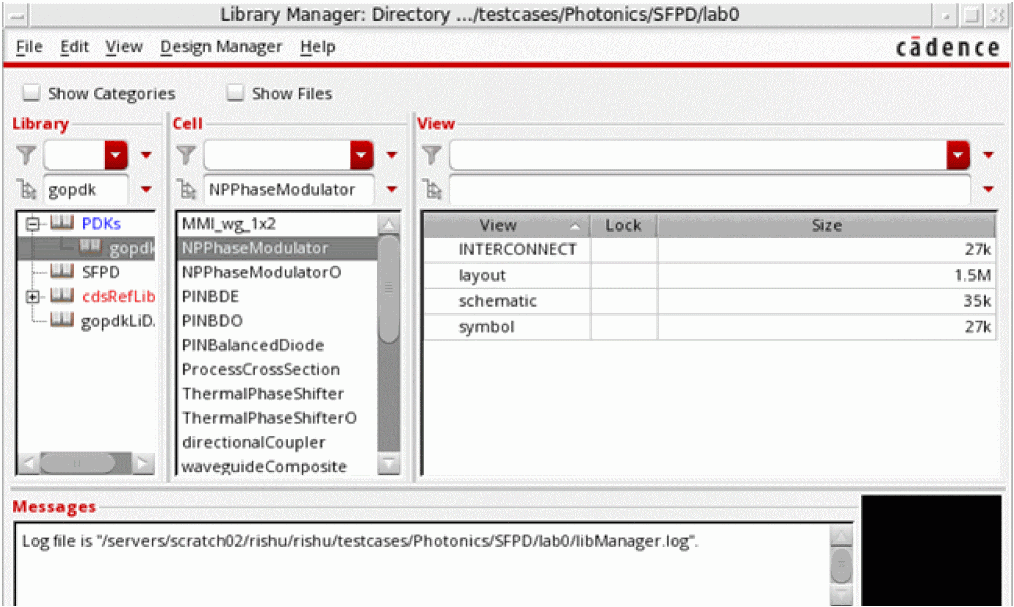Open the Cell filter options arrow
Viewport: 1014px width, 607px height.
click(x=392, y=155)
